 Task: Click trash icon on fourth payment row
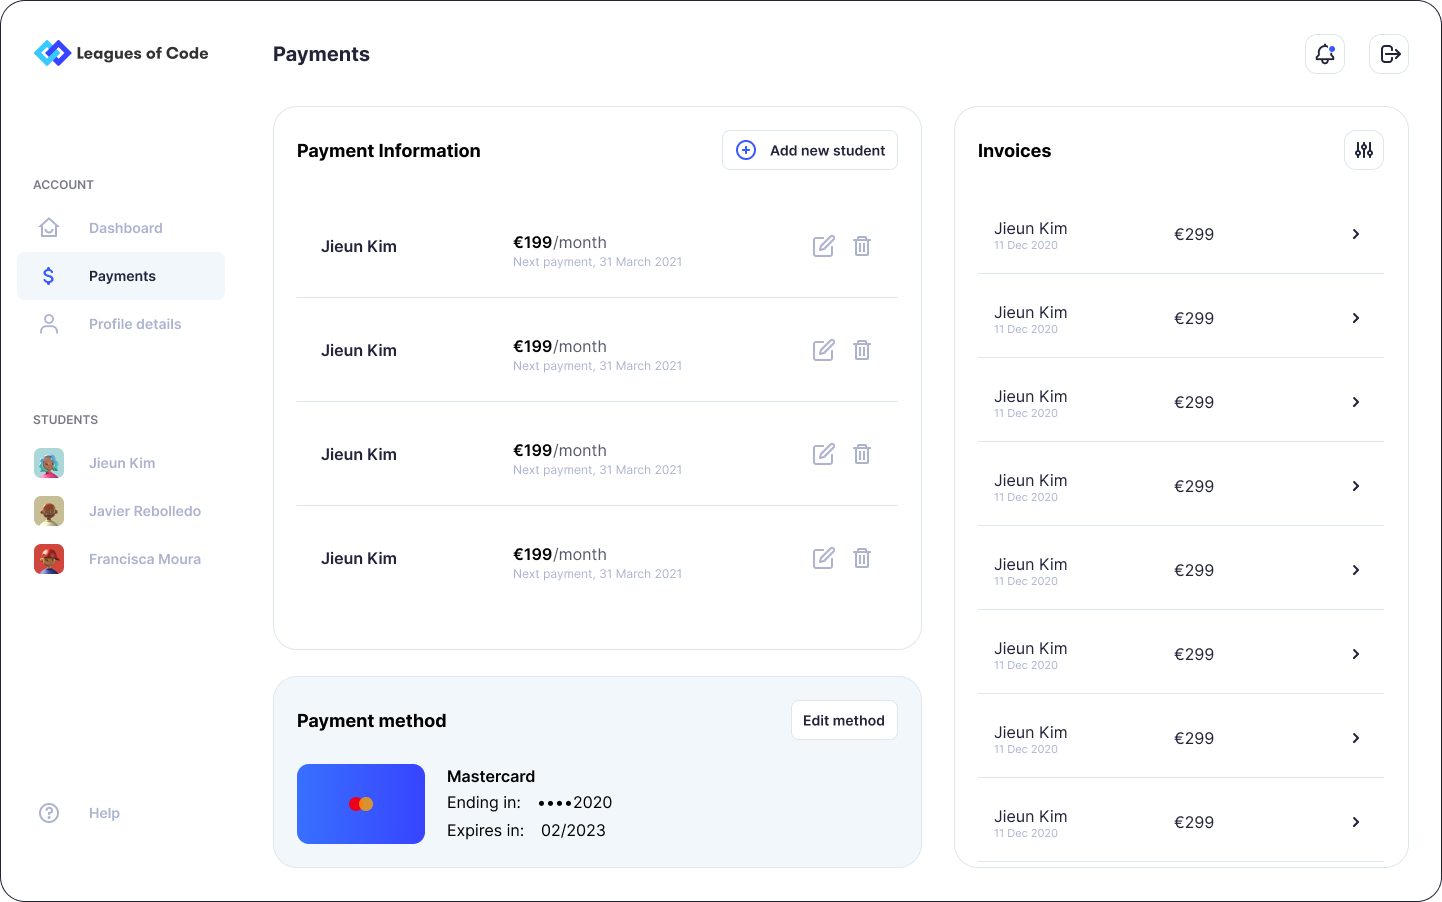point(862,558)
